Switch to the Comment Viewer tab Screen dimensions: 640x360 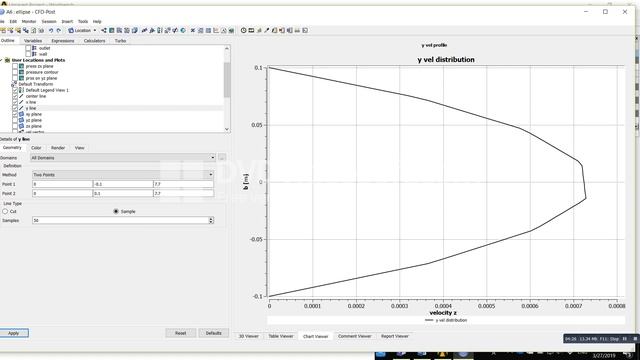click(x=355, y=336)
